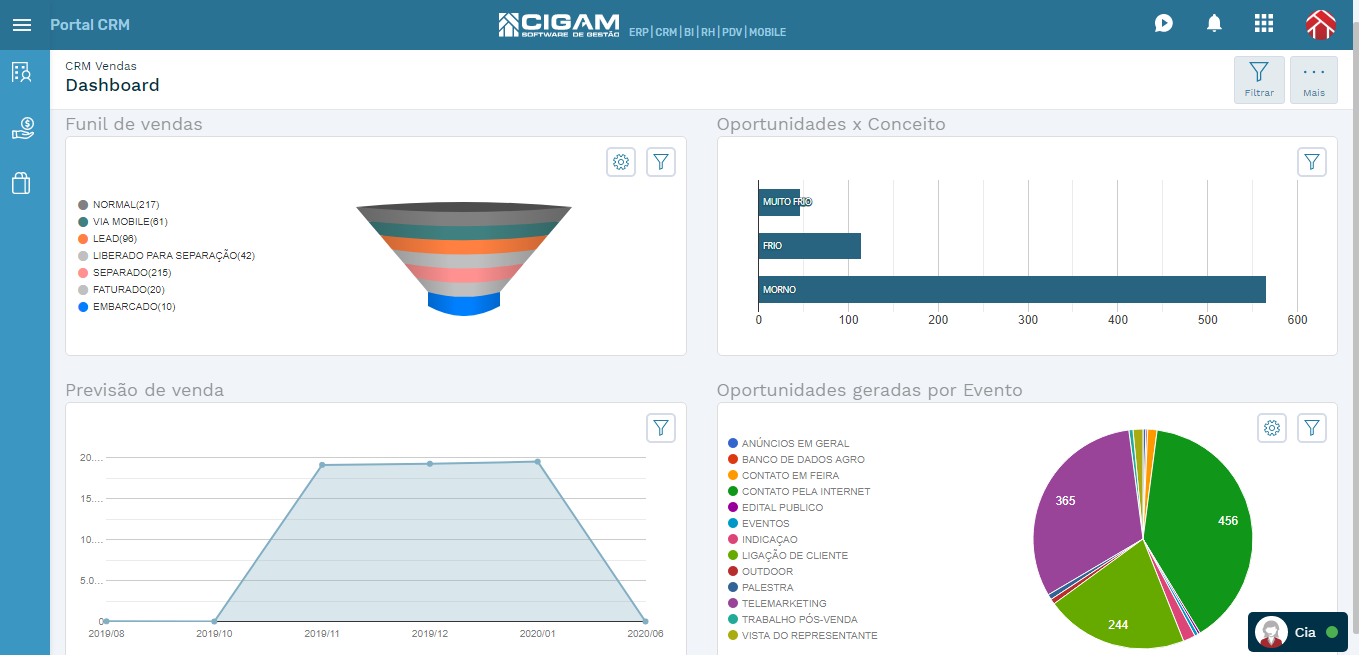This screenshot has height=655, width=1359.
Task: Click the Portal CRM title link
Action: coord(90,25)
